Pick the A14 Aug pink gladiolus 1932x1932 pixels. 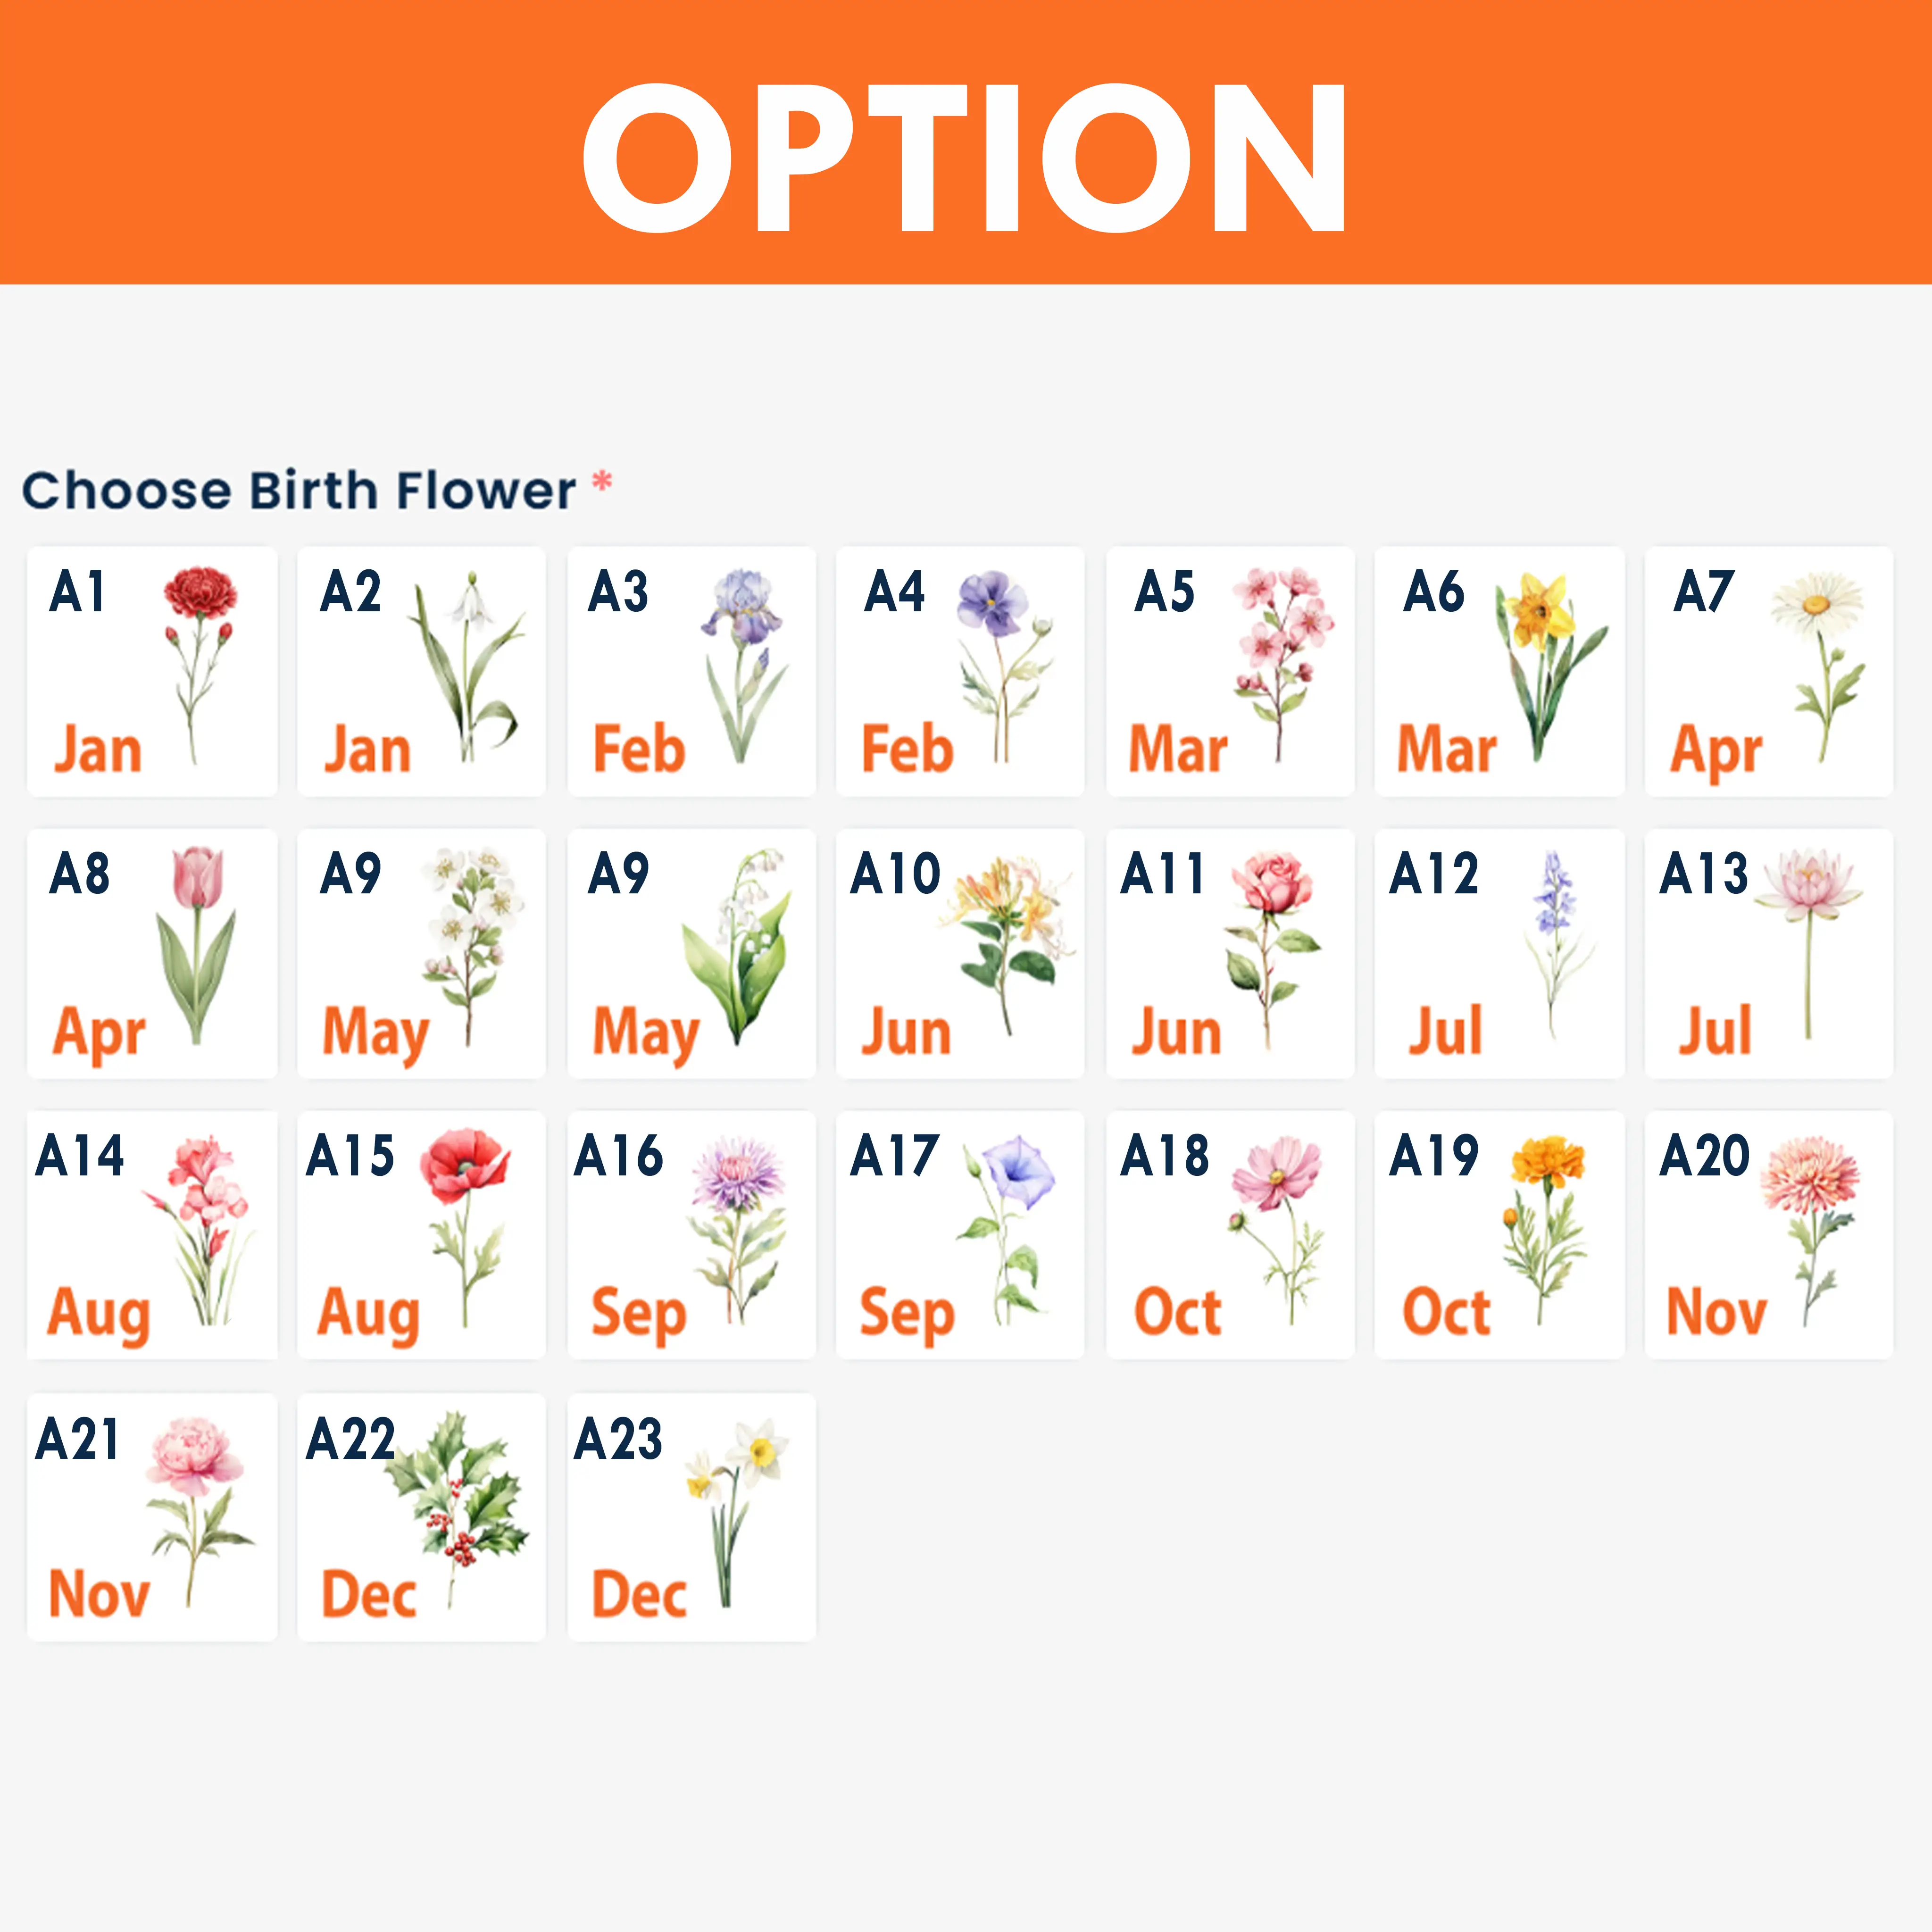(152, 1235)
